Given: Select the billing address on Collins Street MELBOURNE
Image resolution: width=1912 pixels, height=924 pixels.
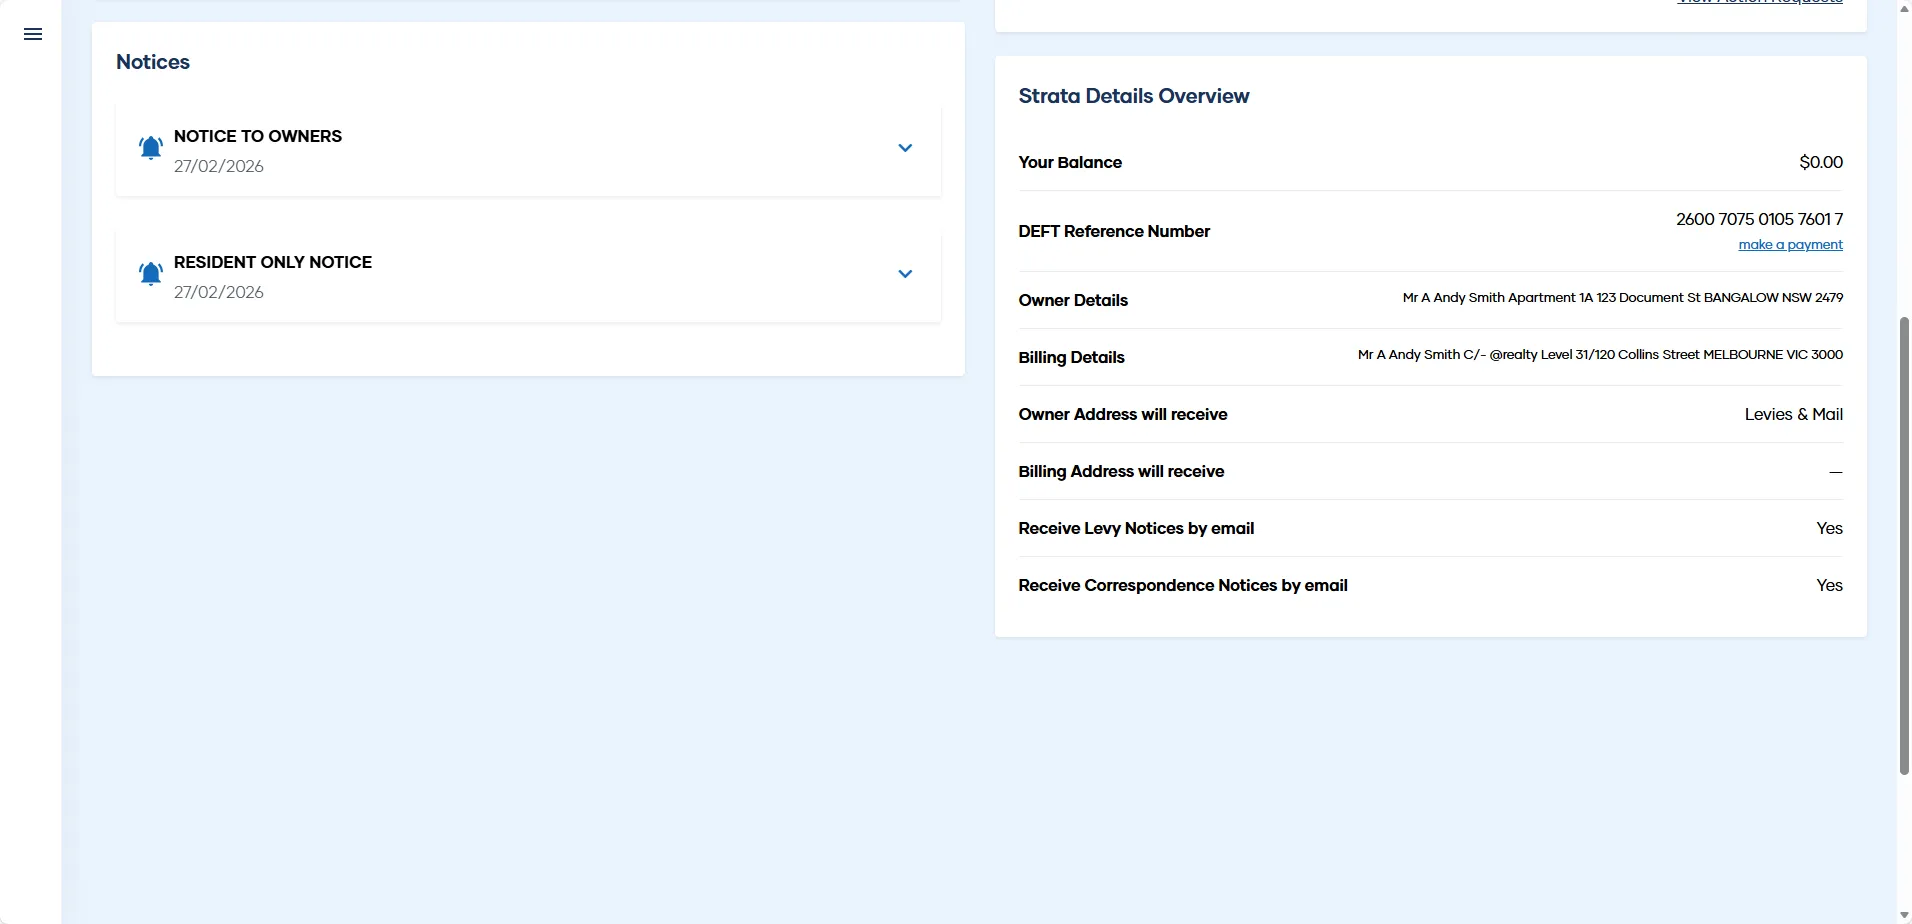Looking at the screenshot, I should 1600,354.
